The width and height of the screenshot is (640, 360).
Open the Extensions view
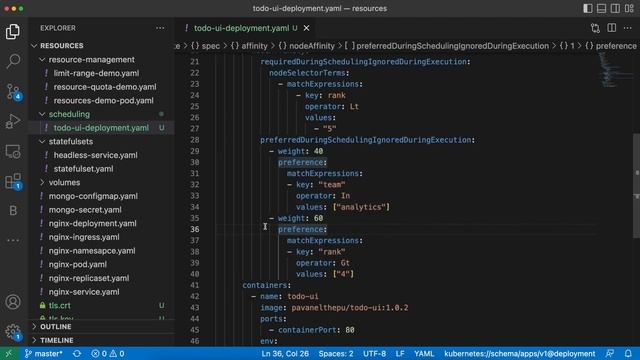(13, 181)
